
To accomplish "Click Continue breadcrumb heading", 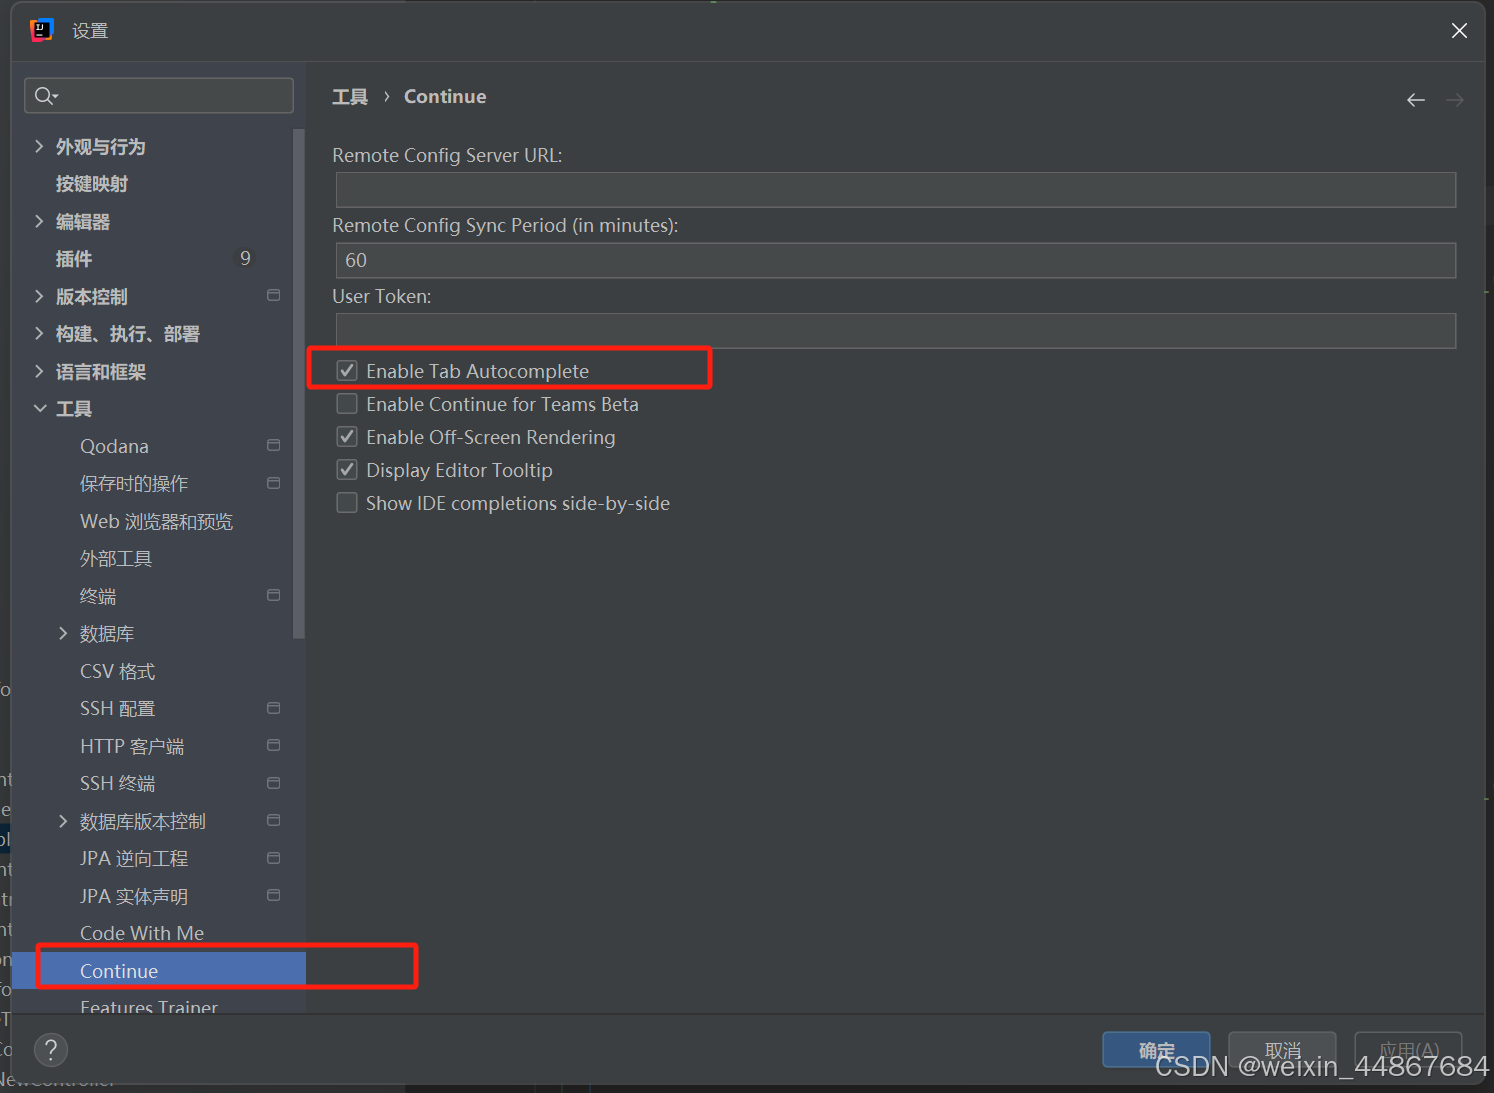I will 445,97.
